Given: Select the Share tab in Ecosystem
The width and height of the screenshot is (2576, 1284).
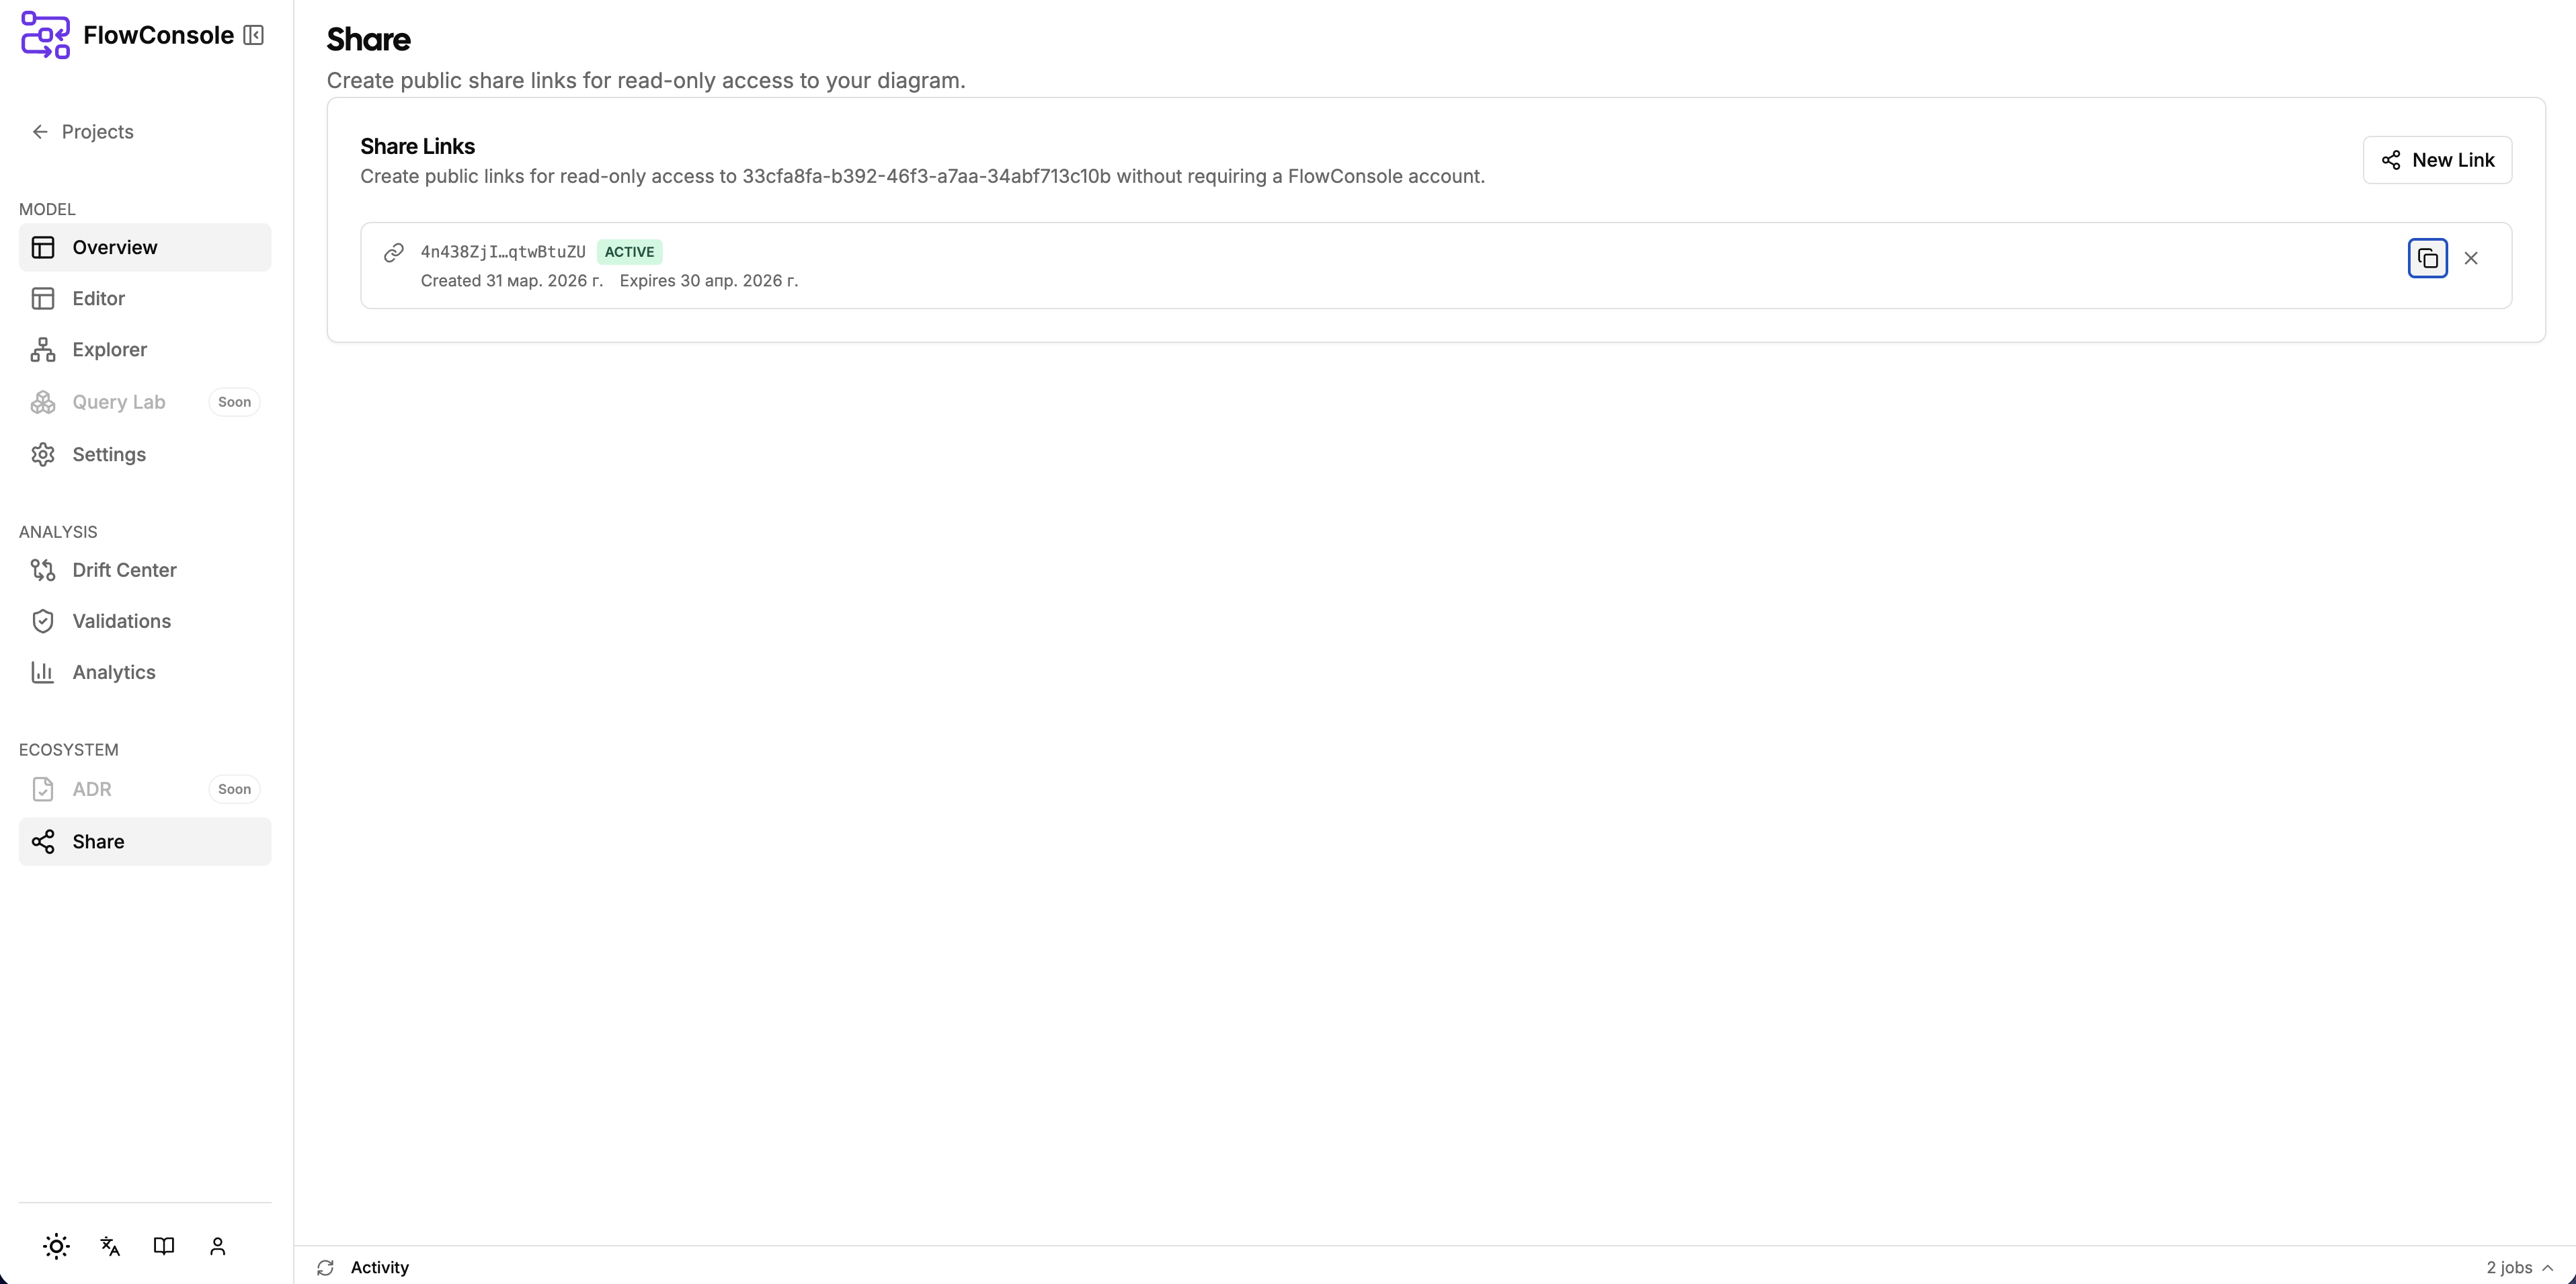Looking at the screenshot, I should coord(99,841).
